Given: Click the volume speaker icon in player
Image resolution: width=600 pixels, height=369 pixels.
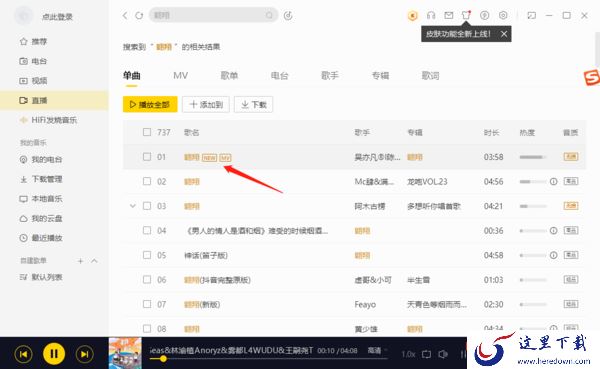Looking at the screenshot, I should 443,354.
